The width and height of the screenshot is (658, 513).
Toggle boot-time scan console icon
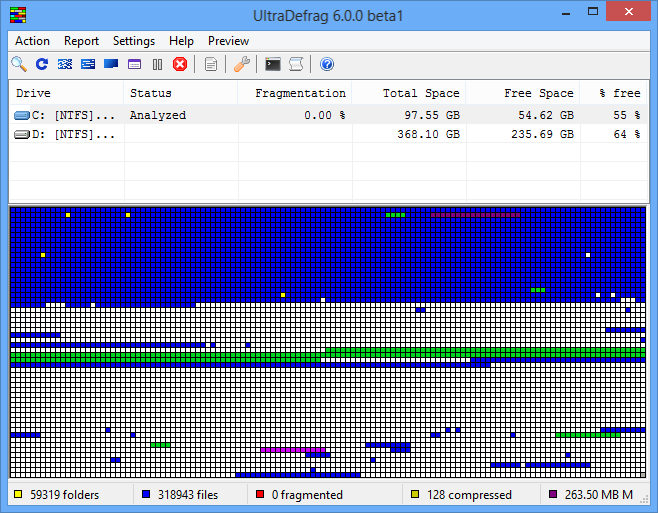(273, 64)
